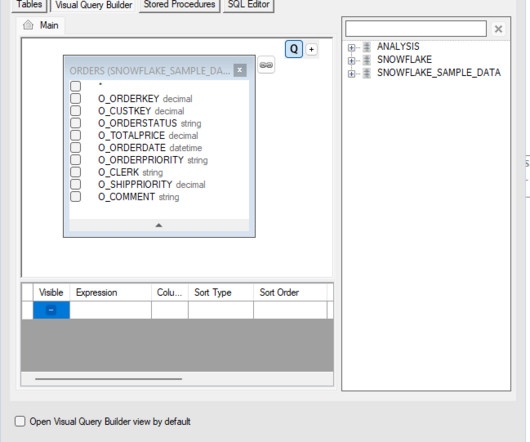This screenshot has width=530, height=442.
Task: Enable Open Visual Query Builder view by default
Action: point(20,421)
